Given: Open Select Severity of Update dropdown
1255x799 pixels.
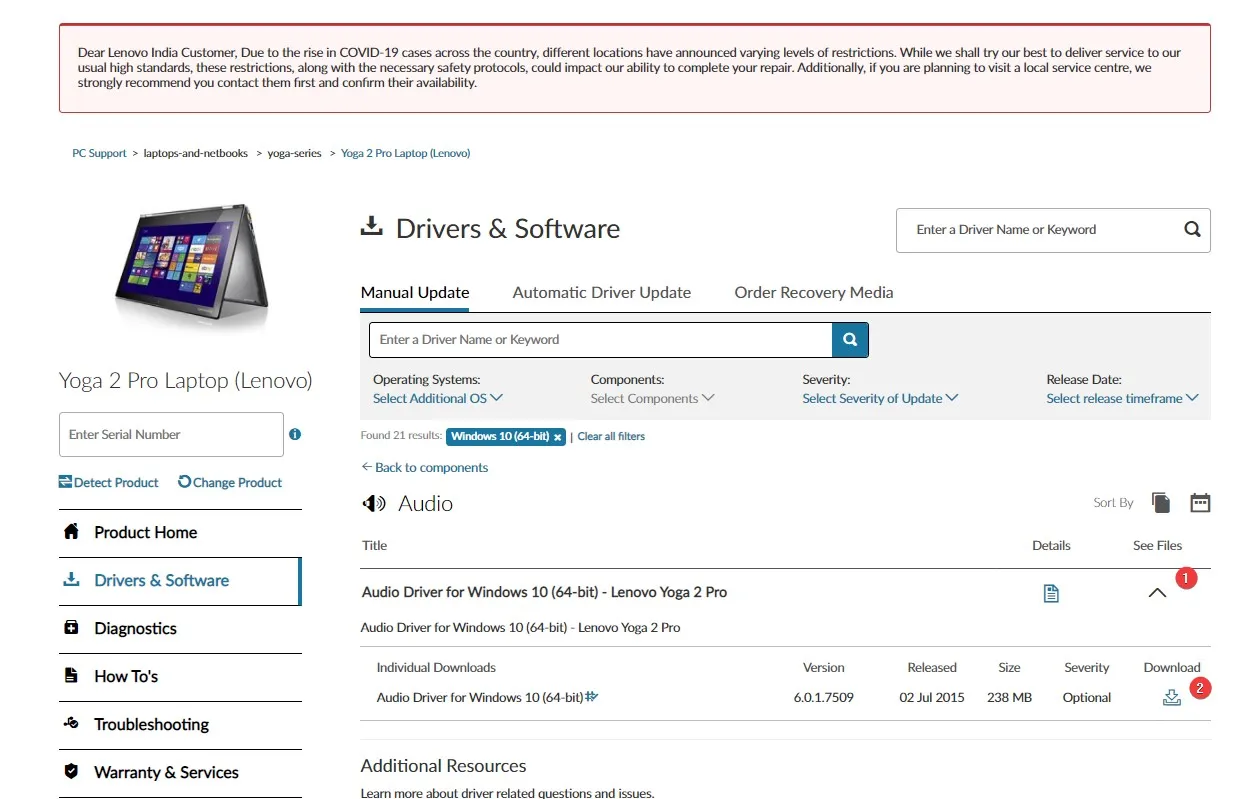Looking at the screenshot, I should pyautogui.click(x=880, y=398).
